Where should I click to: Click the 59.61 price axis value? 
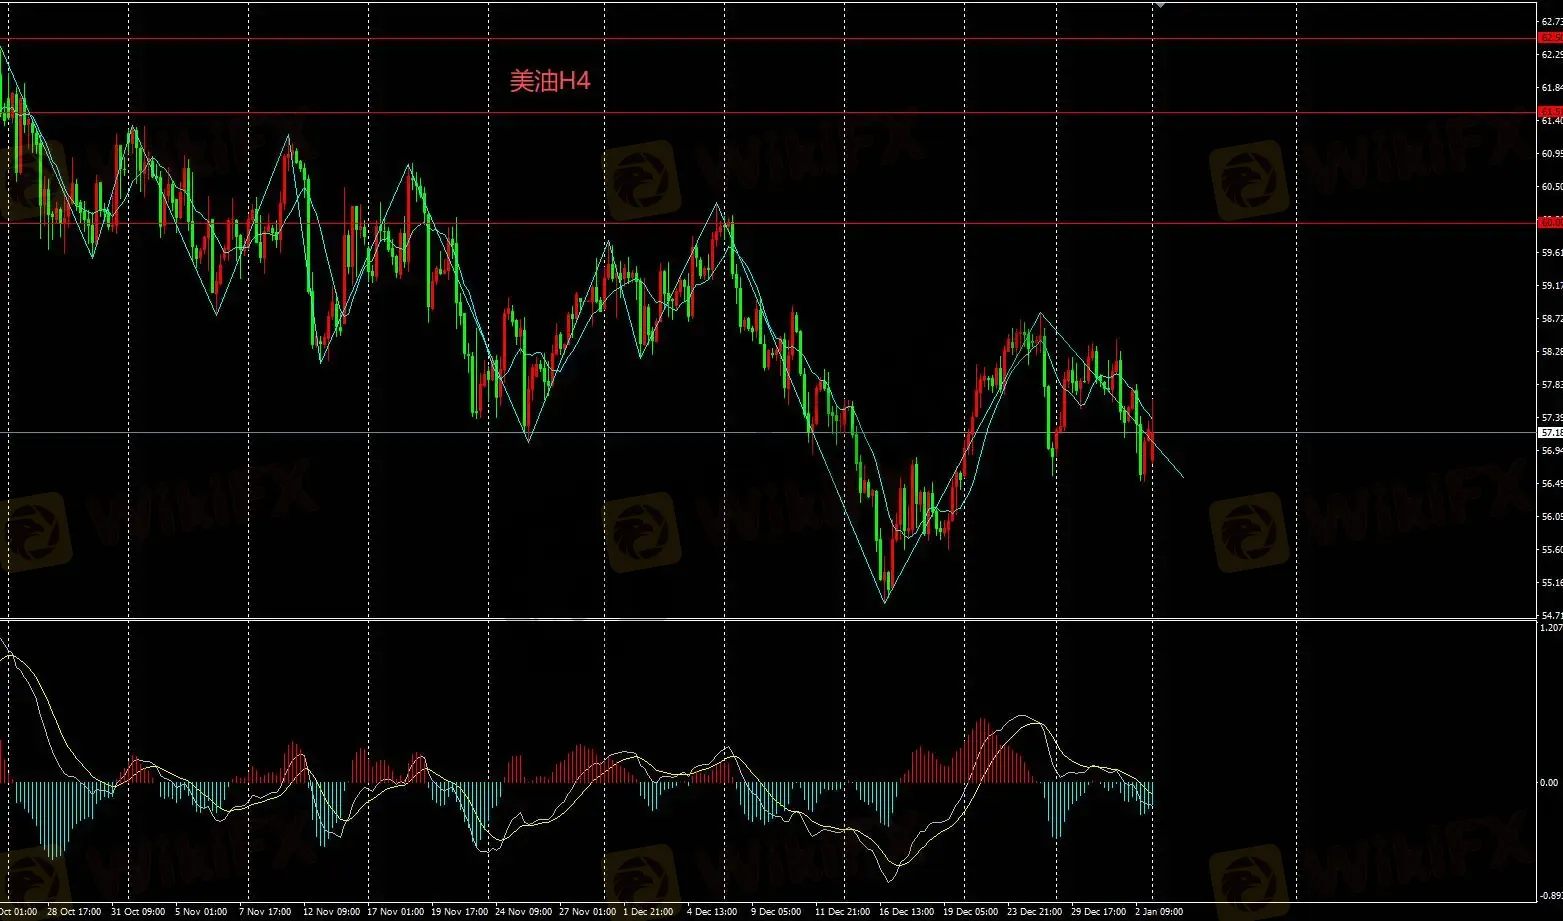click(1551, 253)
